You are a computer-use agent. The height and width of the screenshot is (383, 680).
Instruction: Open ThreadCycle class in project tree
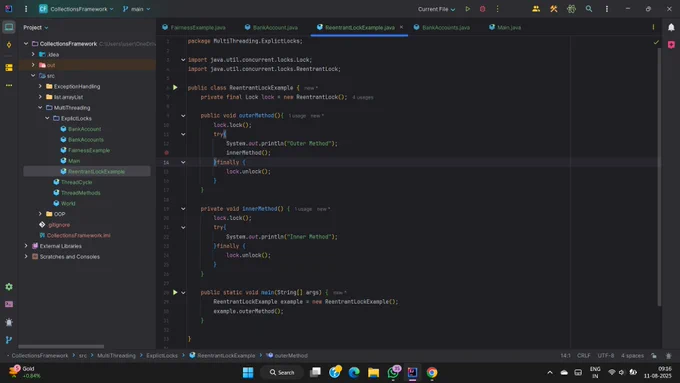pos(76,182)
